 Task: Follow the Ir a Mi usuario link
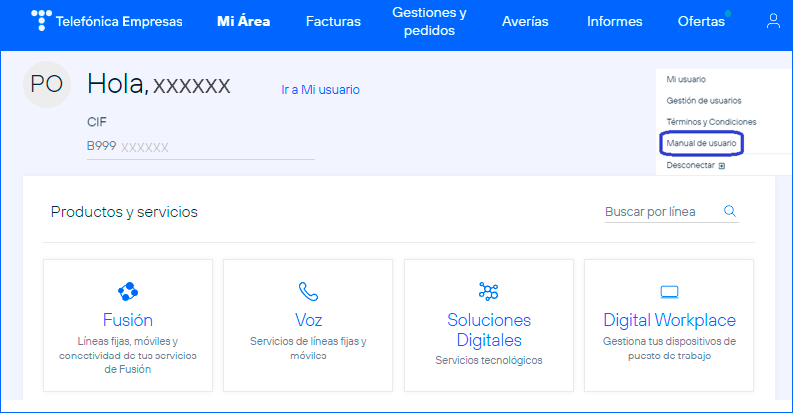320,90
